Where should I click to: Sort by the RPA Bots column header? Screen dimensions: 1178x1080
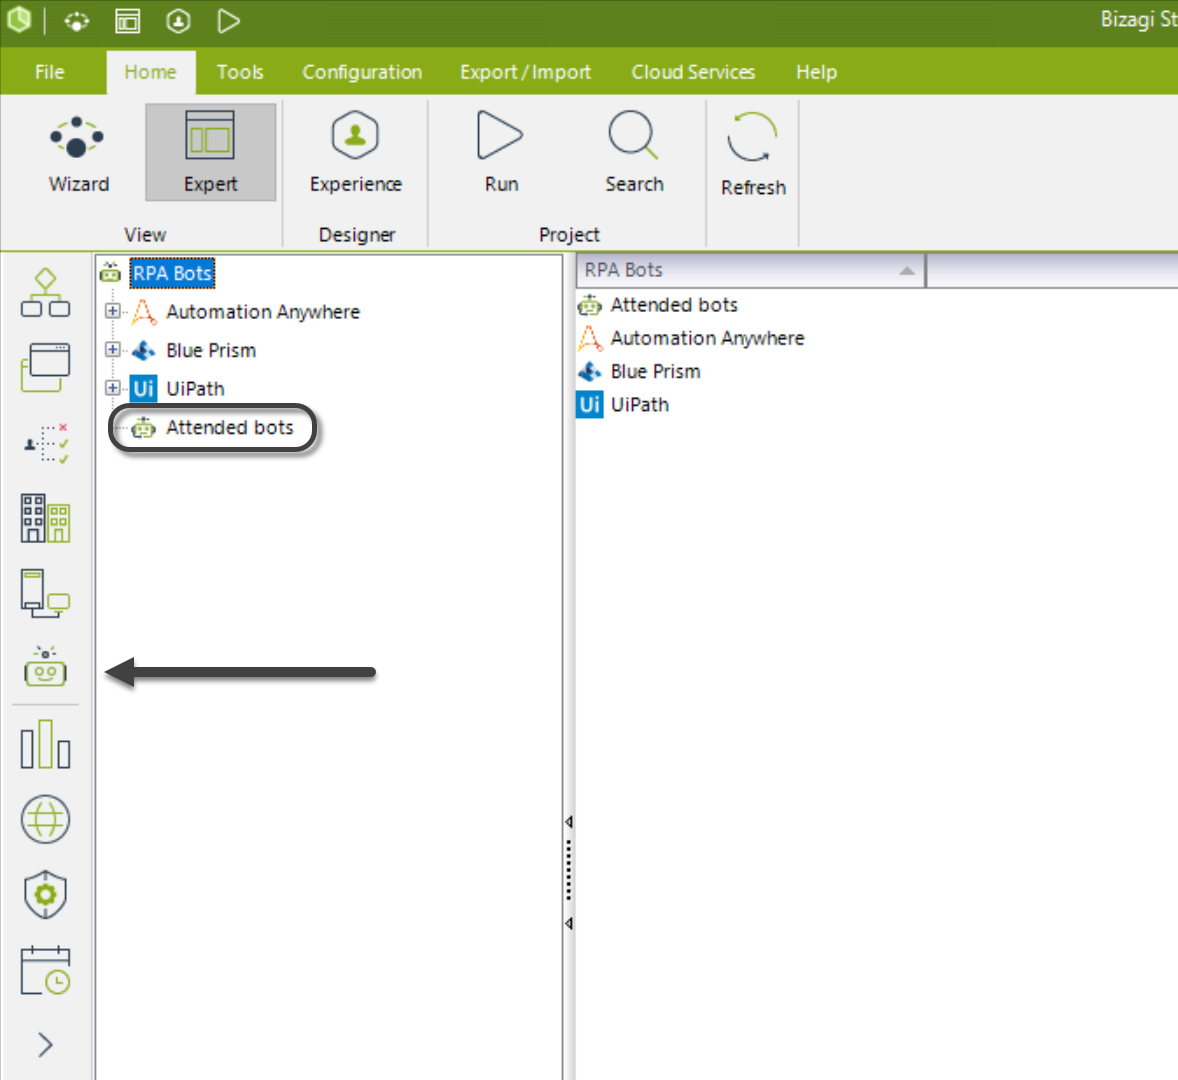tap(751, 270)
